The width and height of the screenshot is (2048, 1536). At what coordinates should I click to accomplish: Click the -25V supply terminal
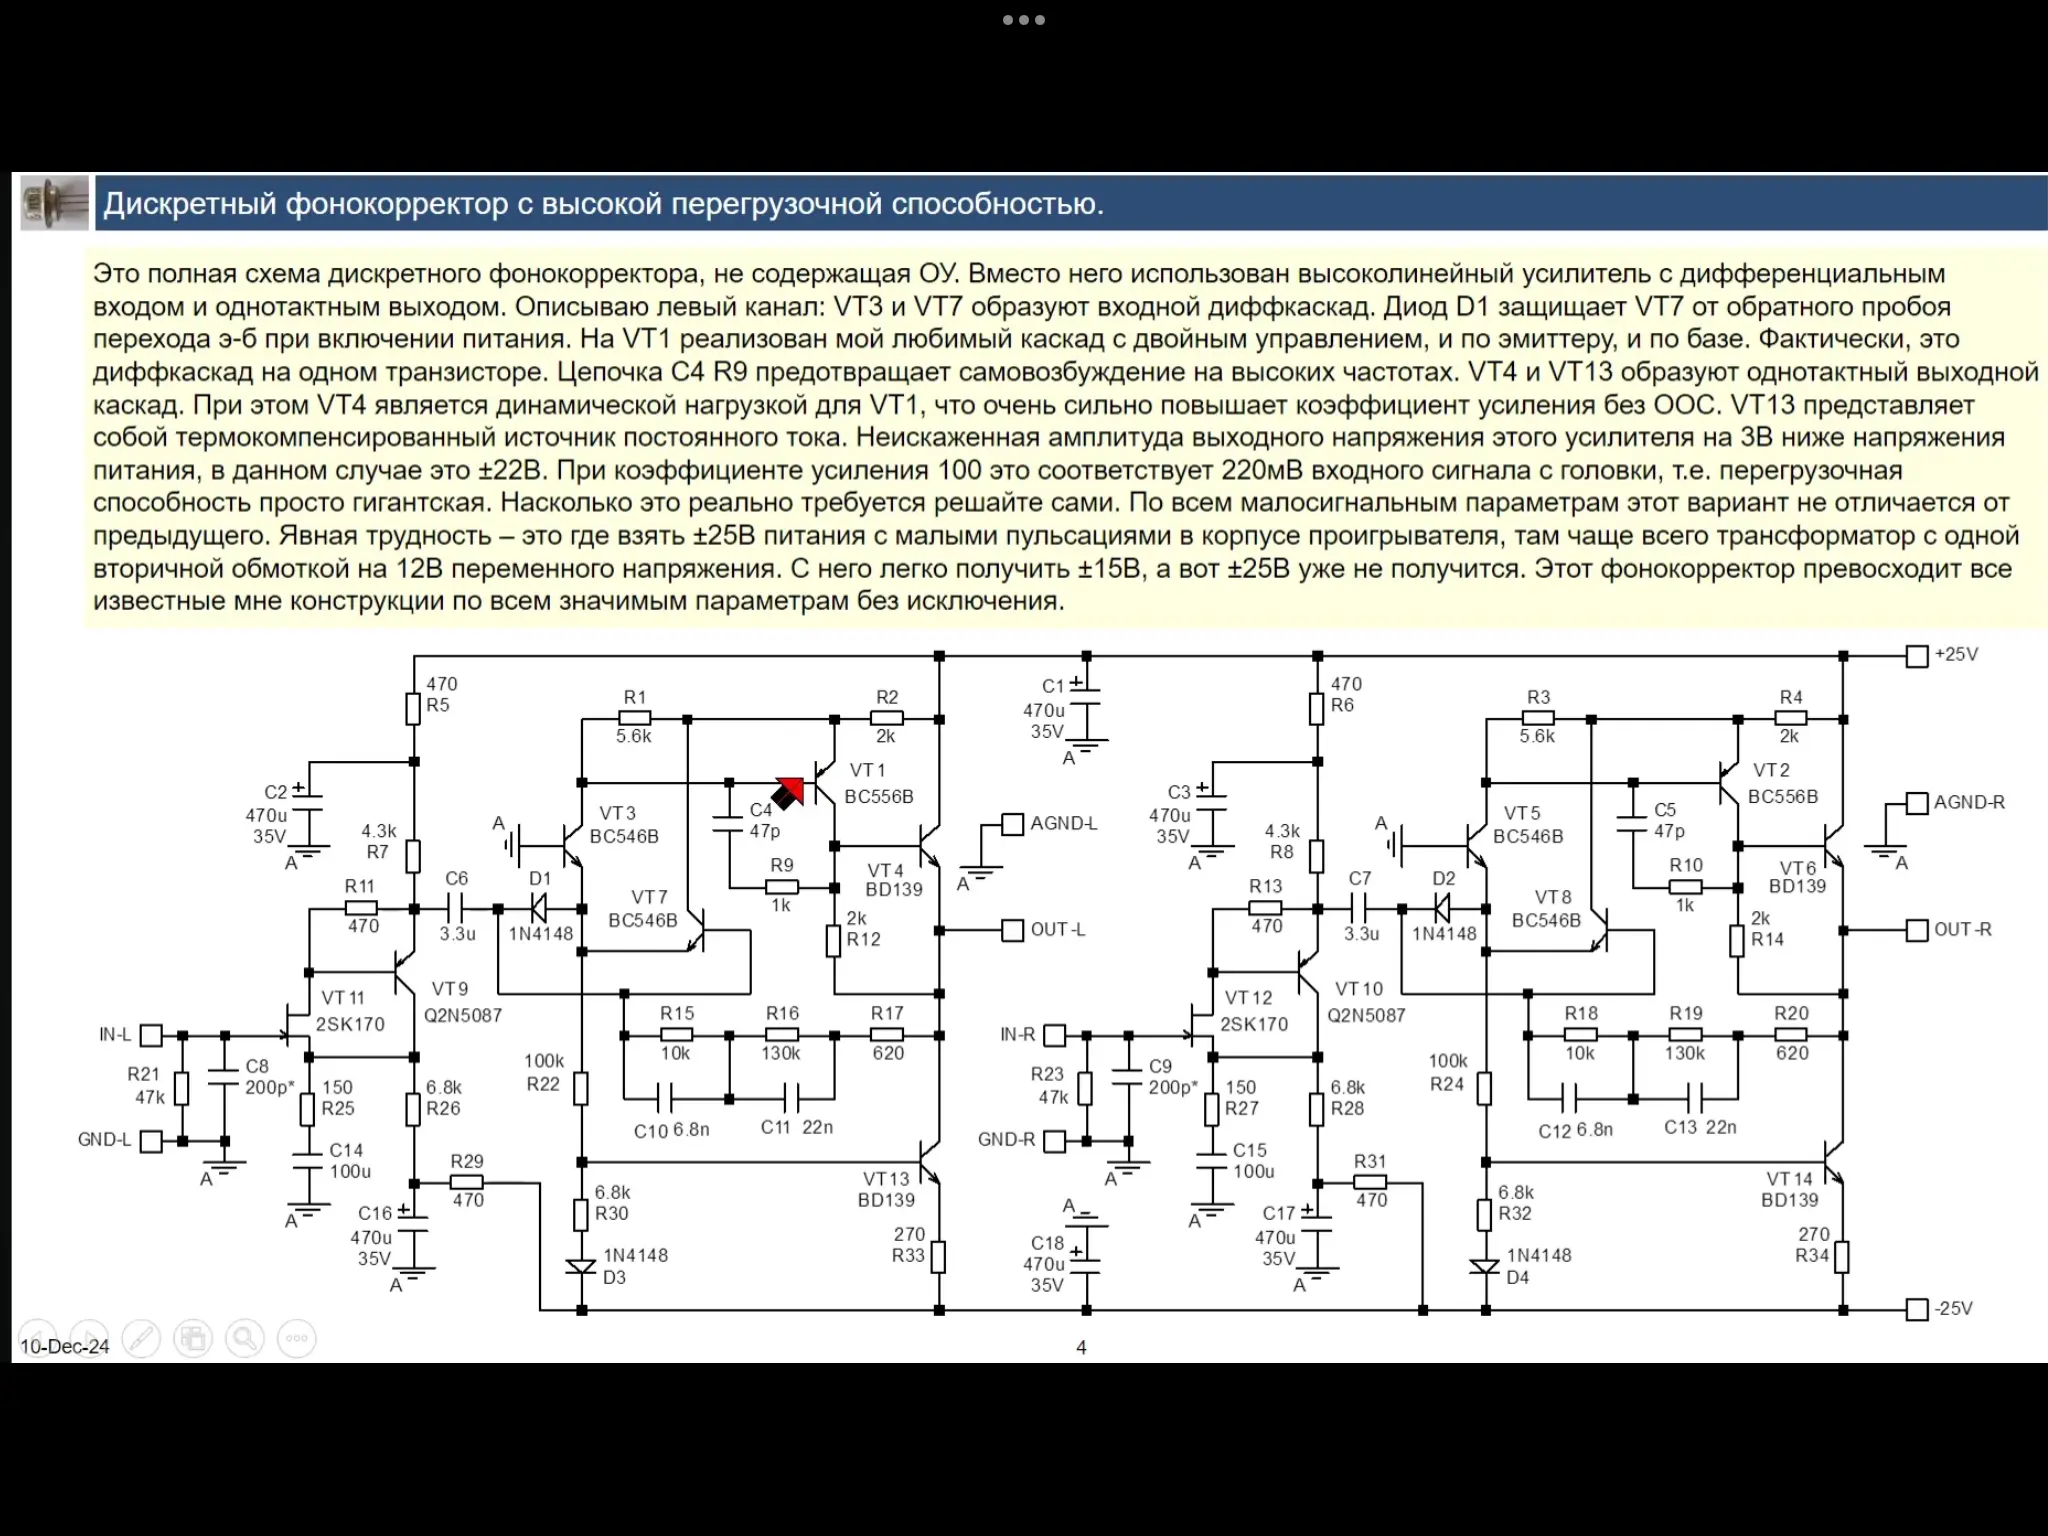pos(1917,1309)
